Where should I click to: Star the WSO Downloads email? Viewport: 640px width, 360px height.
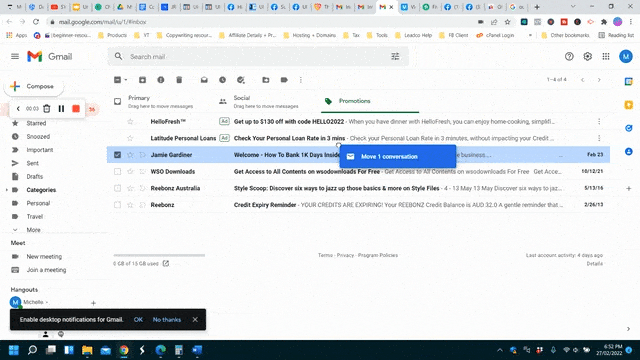tap(130, 171)
